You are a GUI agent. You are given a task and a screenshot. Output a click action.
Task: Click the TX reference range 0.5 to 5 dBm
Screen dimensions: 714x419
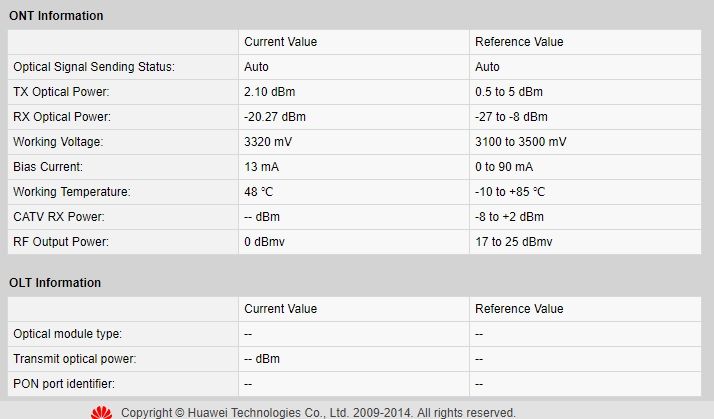click(x=510, y=92)
